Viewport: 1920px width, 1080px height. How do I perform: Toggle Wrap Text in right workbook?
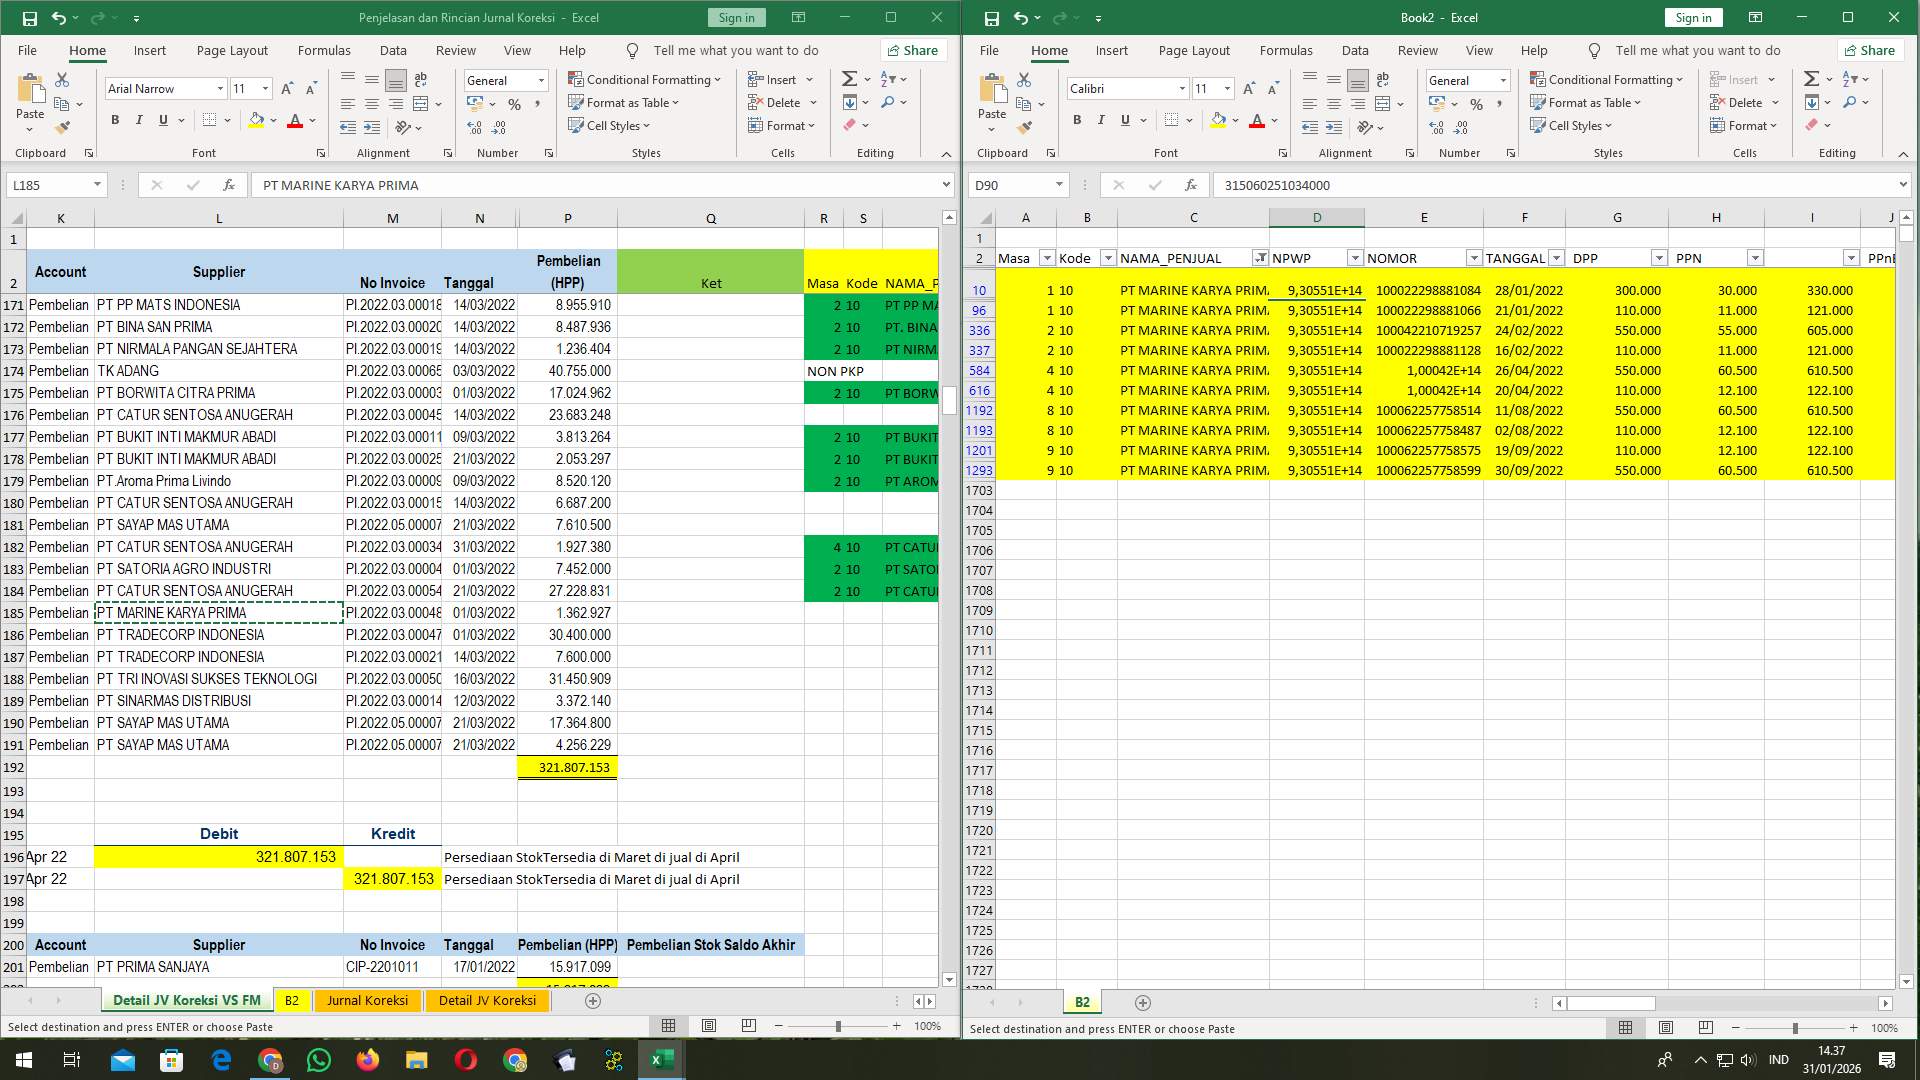click(1383, 79)
